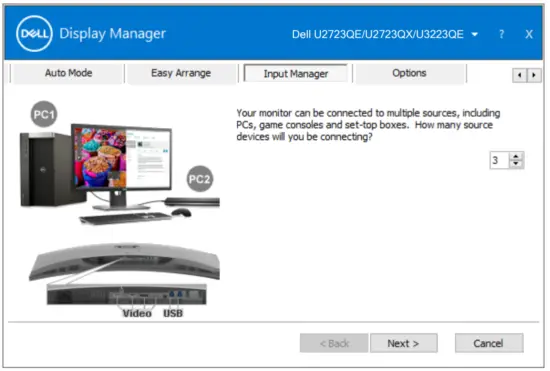Click the PC1 badge icon
The image size is (550, 371).
43,114
